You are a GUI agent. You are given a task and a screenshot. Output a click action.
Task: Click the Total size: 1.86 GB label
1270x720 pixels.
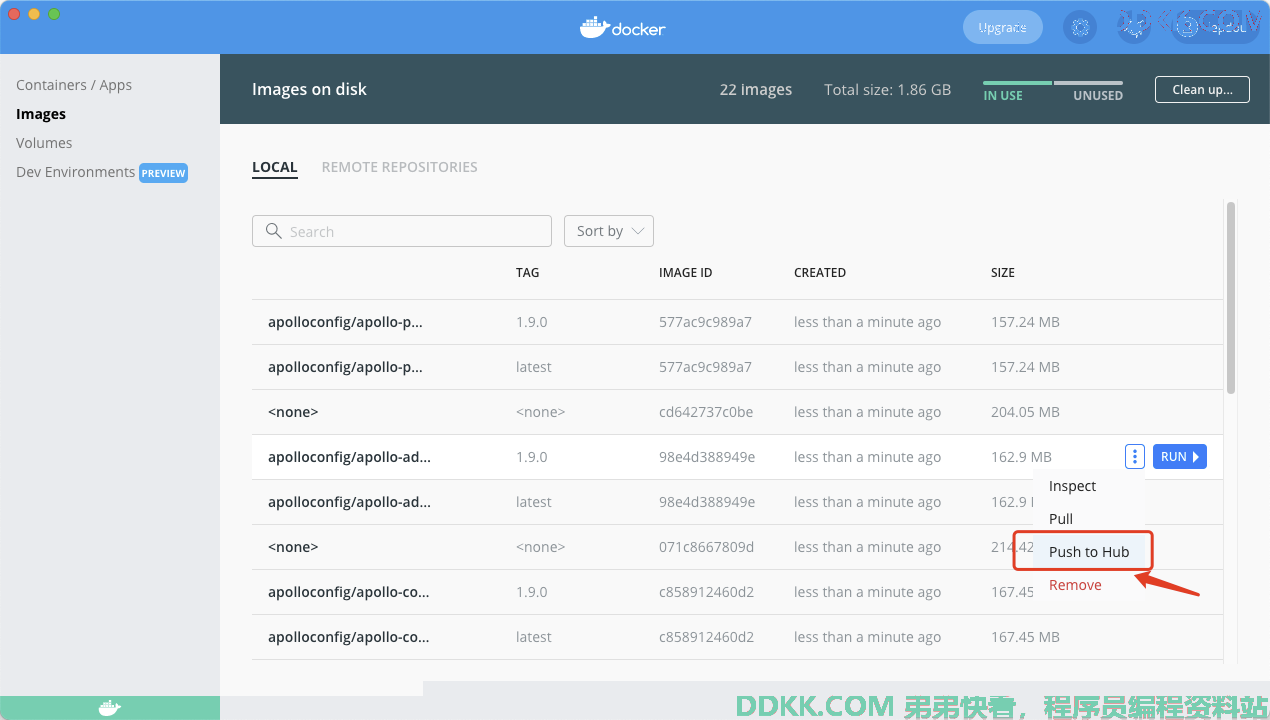887,89
